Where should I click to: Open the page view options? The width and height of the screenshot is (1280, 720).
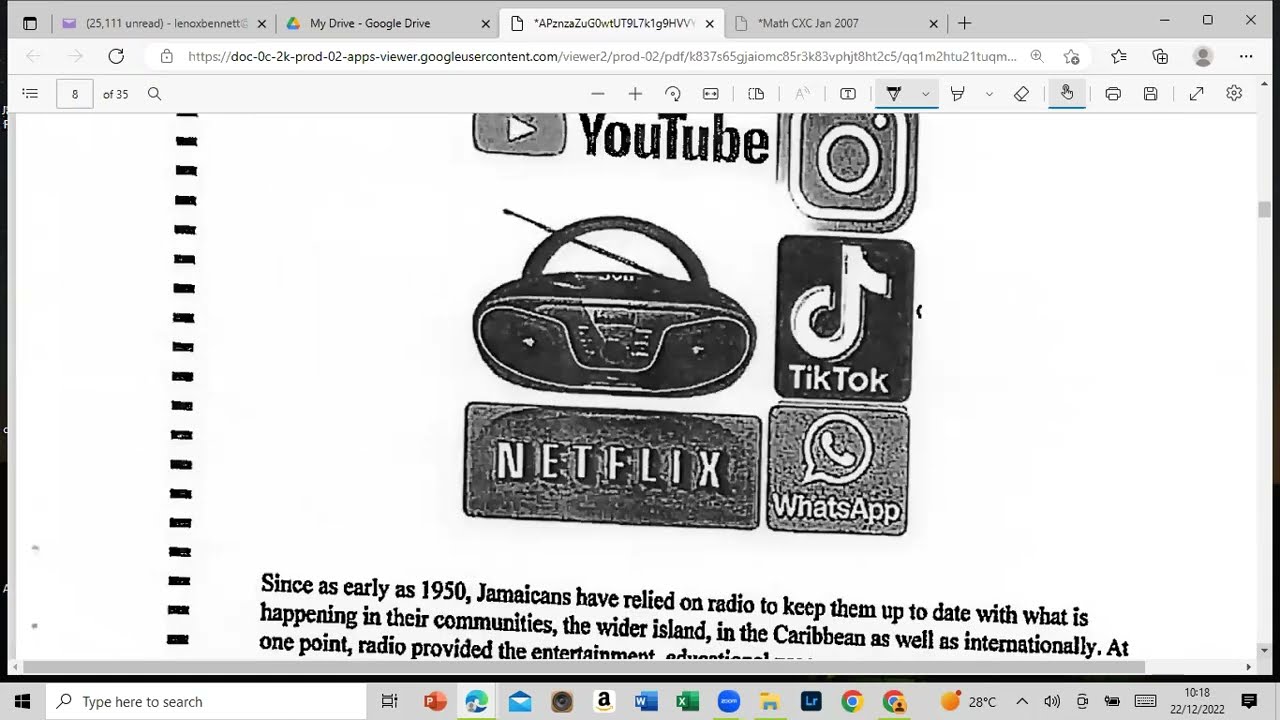pyautogui.click(x=756, y=94)
